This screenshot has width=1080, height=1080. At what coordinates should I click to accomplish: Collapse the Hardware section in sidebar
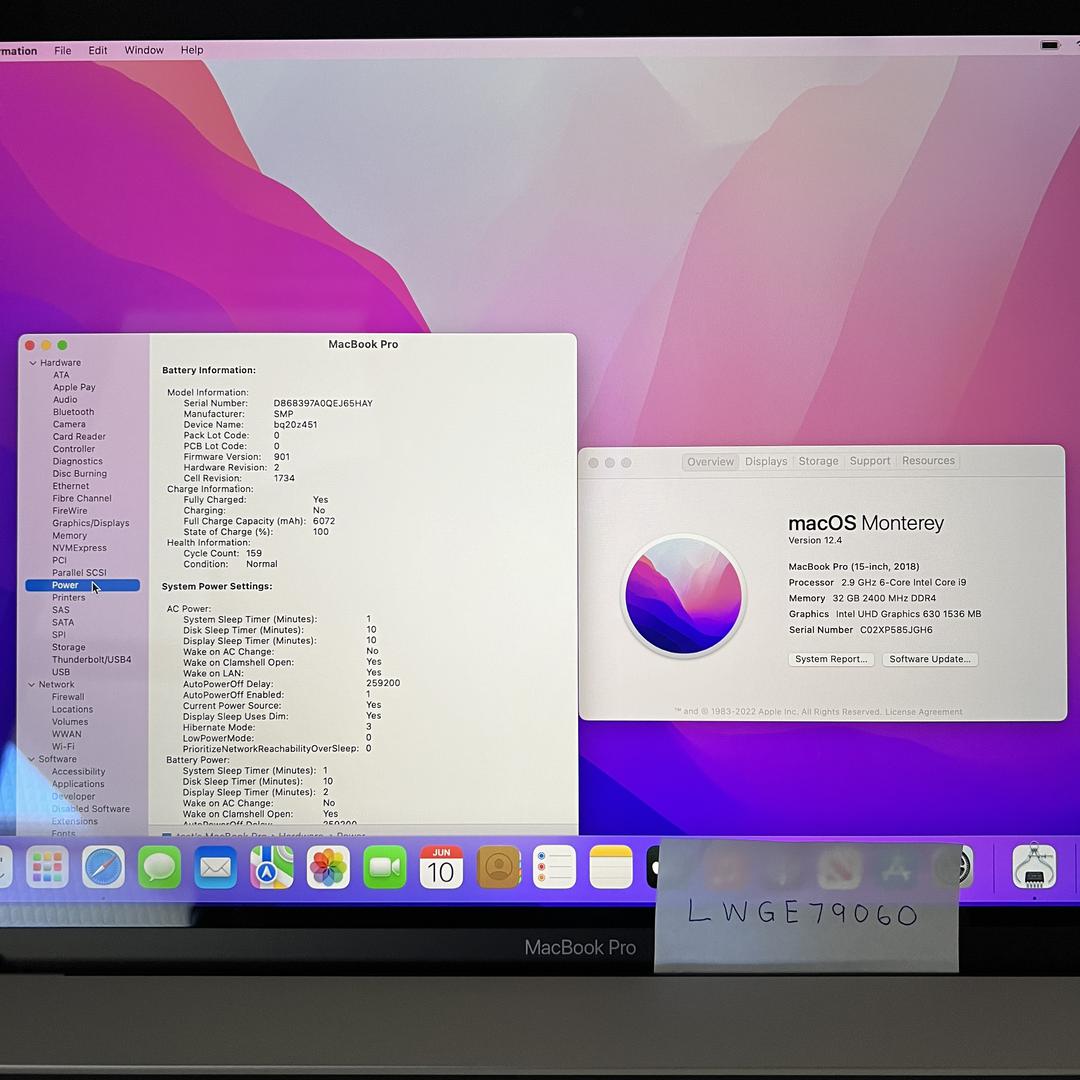[33, 363]
